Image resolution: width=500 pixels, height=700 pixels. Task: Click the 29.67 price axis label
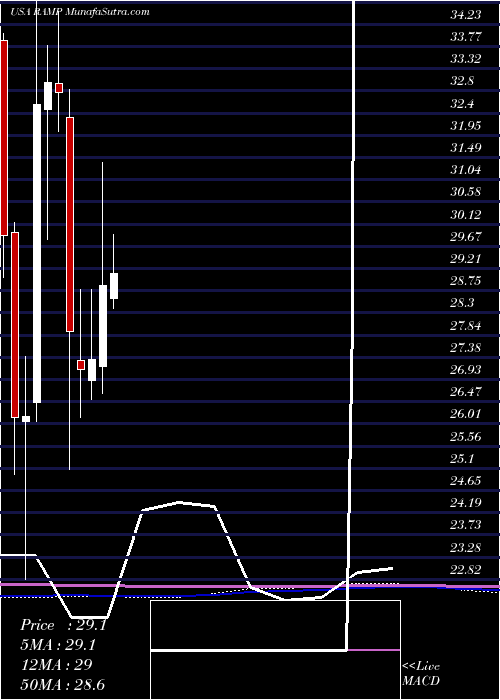tap(466, 237)
